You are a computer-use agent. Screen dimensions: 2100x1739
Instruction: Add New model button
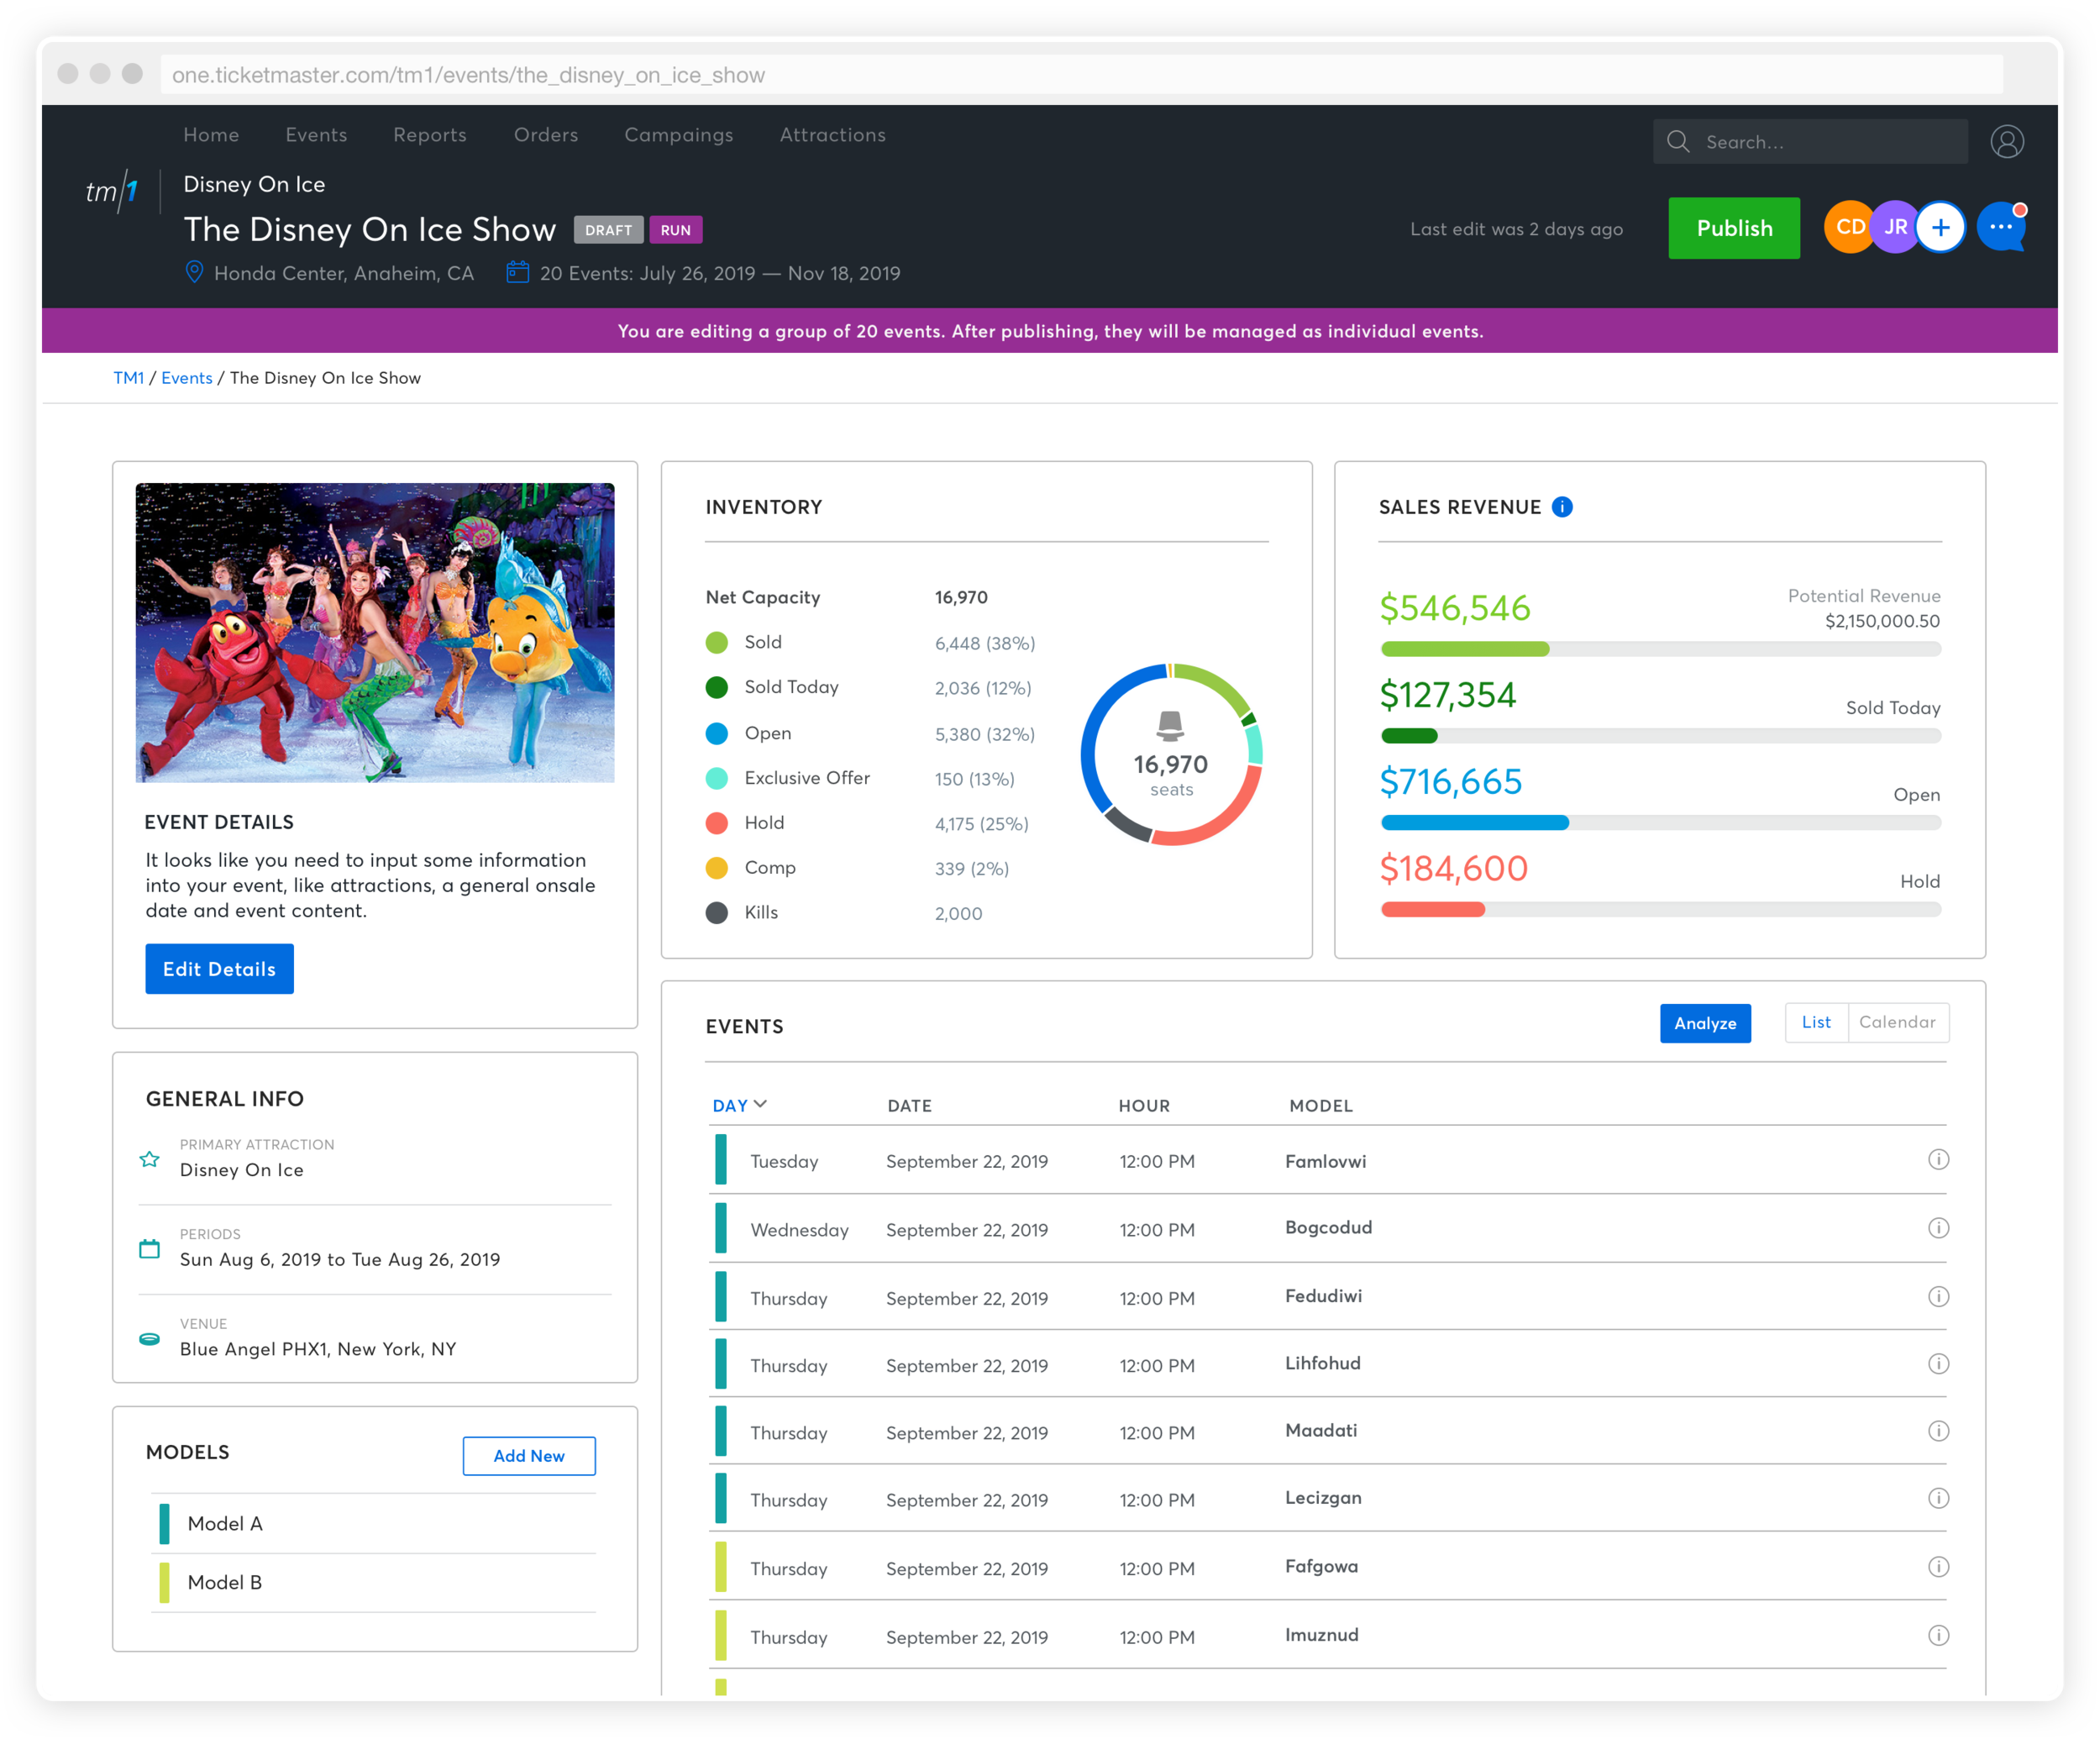click(x=528, y=1456)
